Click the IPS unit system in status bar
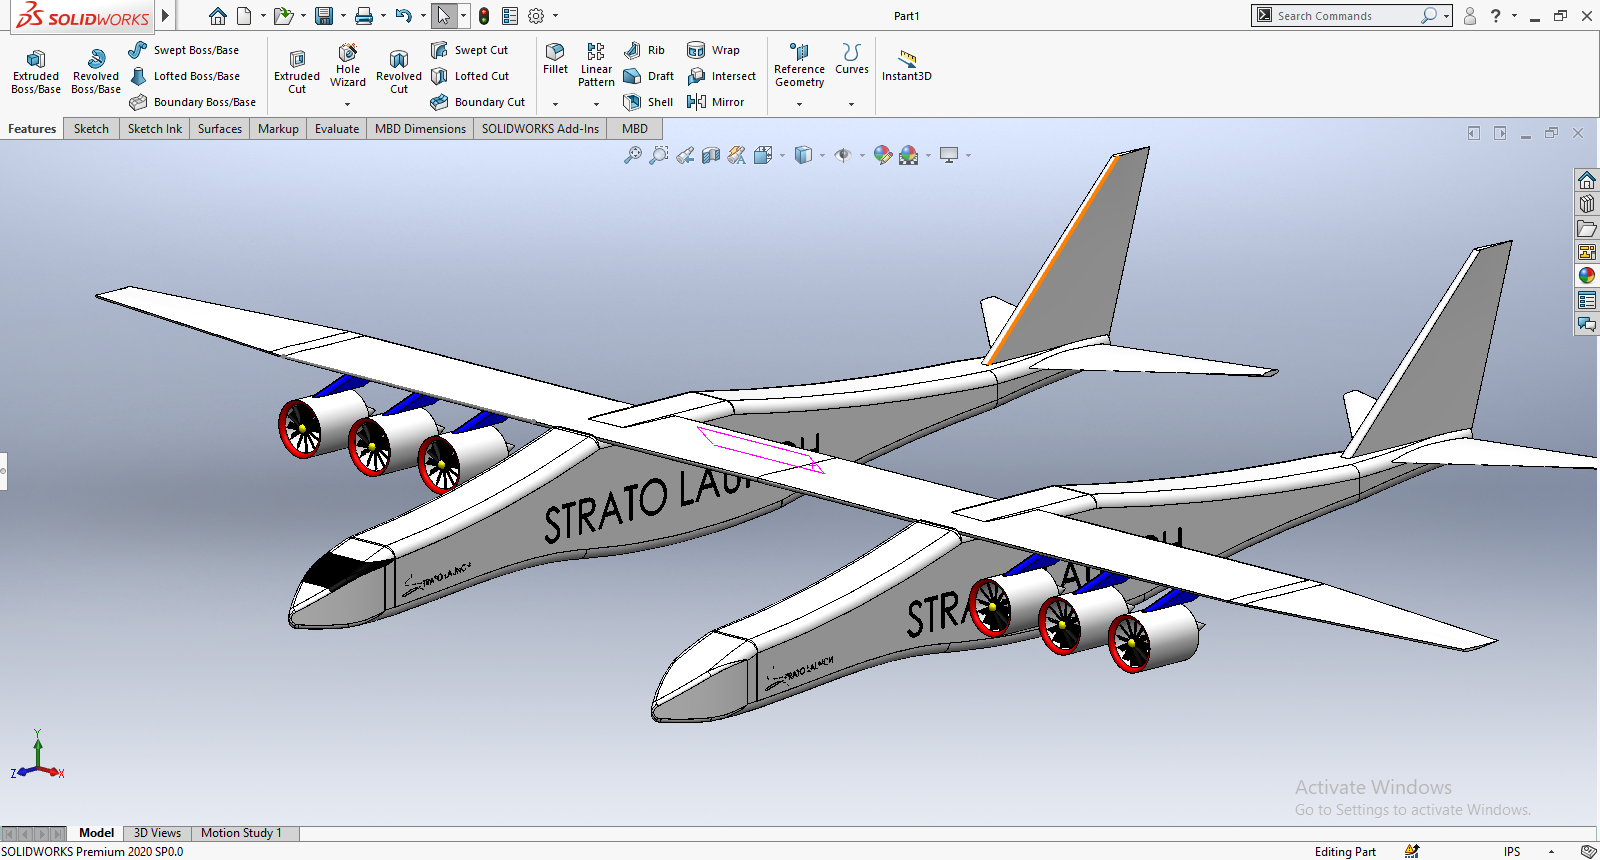 [x=1512, y=852]
